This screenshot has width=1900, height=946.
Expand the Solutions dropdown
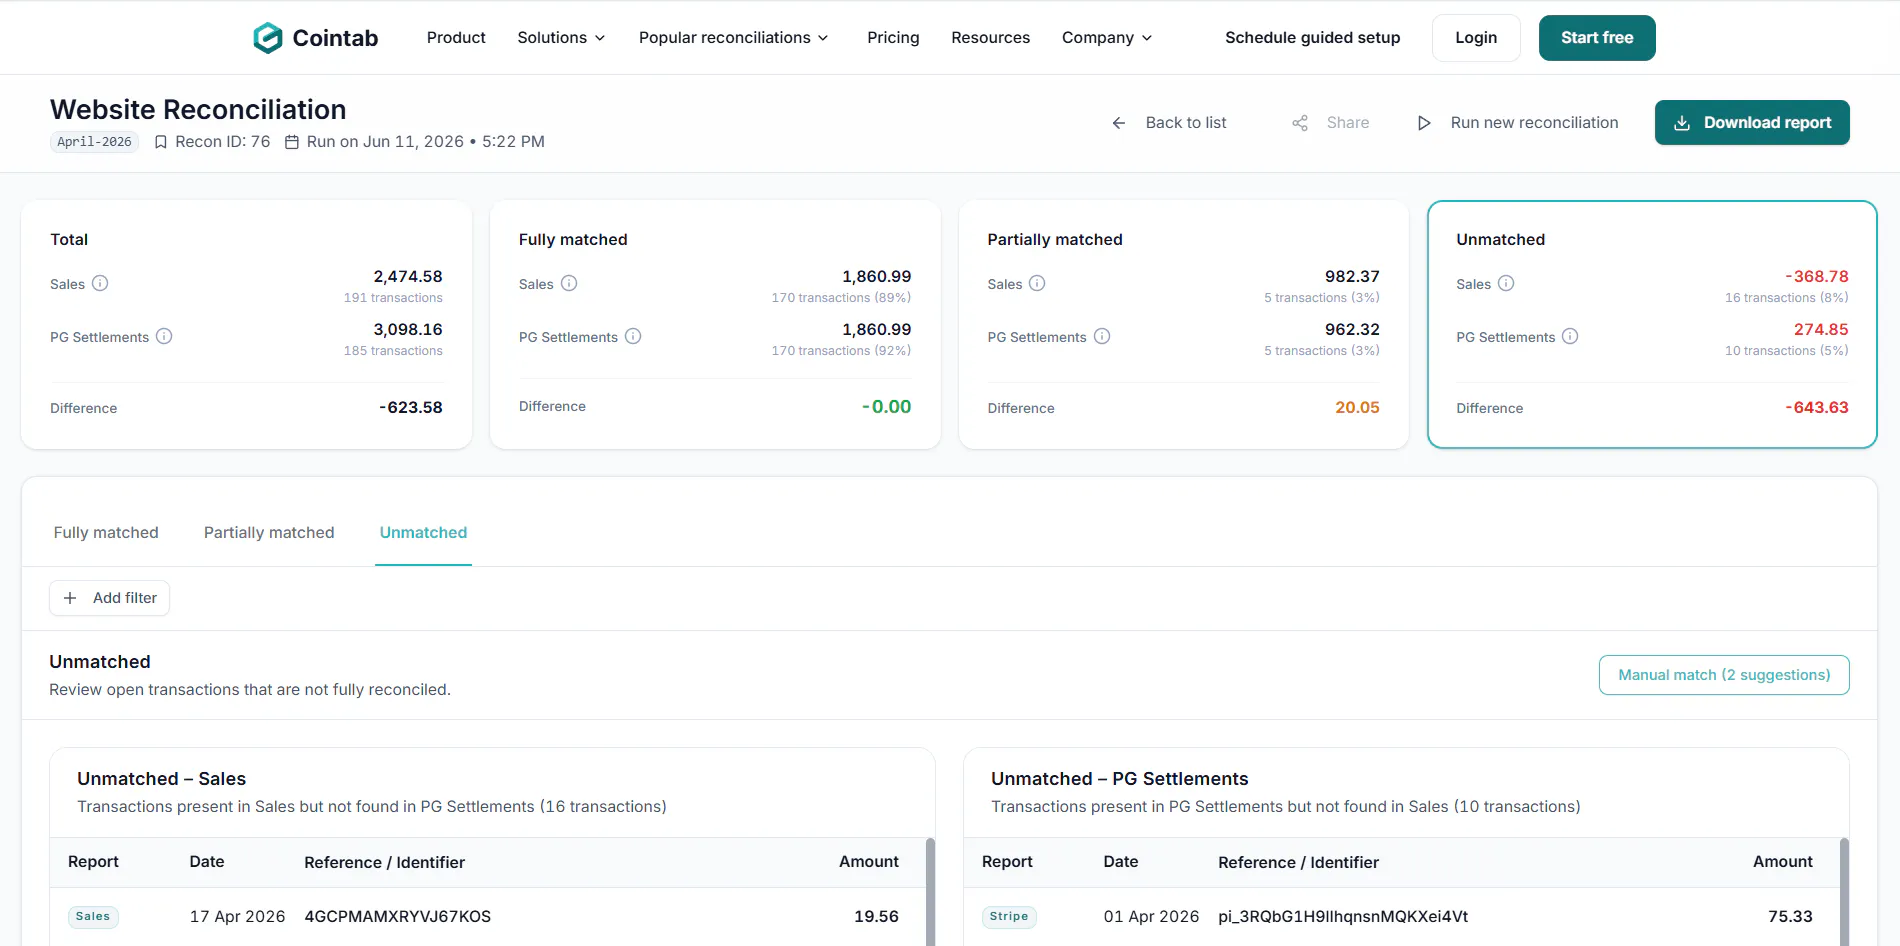[x=561, y=38]
